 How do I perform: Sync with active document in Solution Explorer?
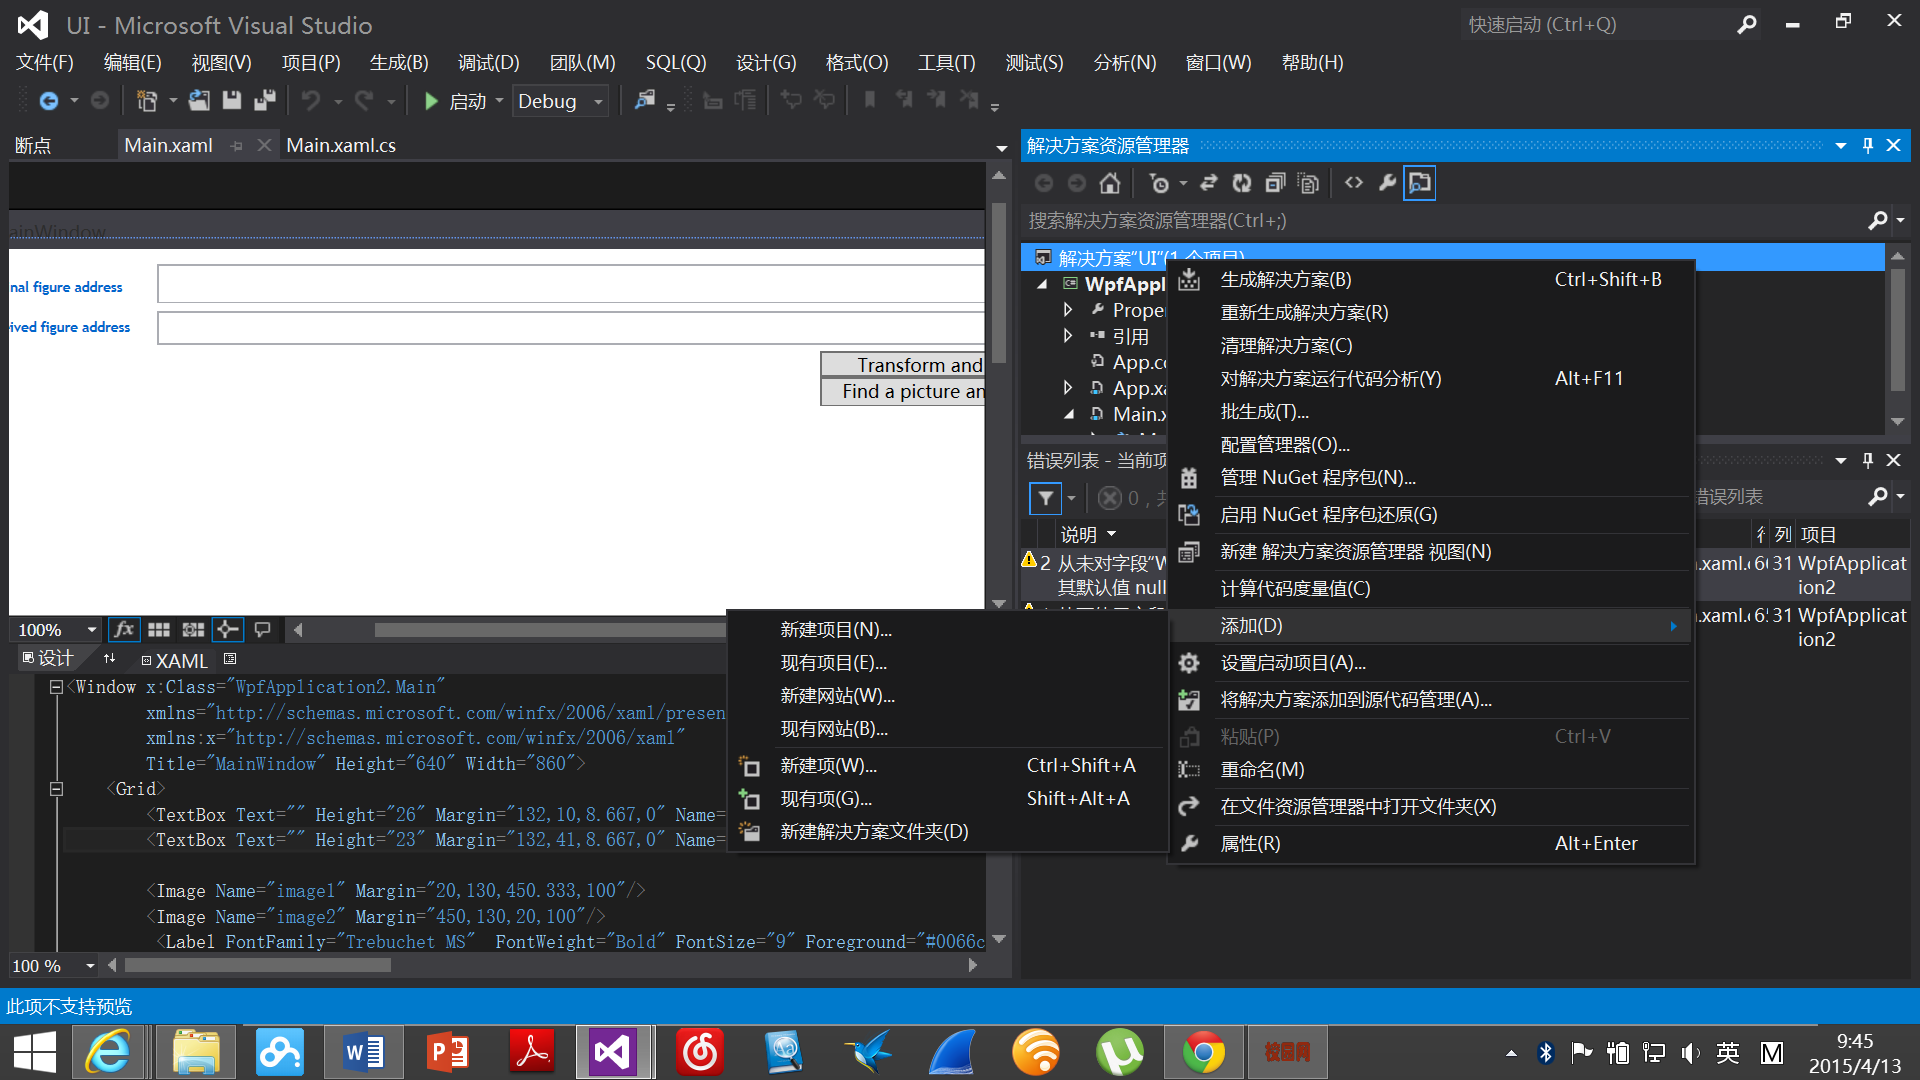click(x=1208, y=183)
